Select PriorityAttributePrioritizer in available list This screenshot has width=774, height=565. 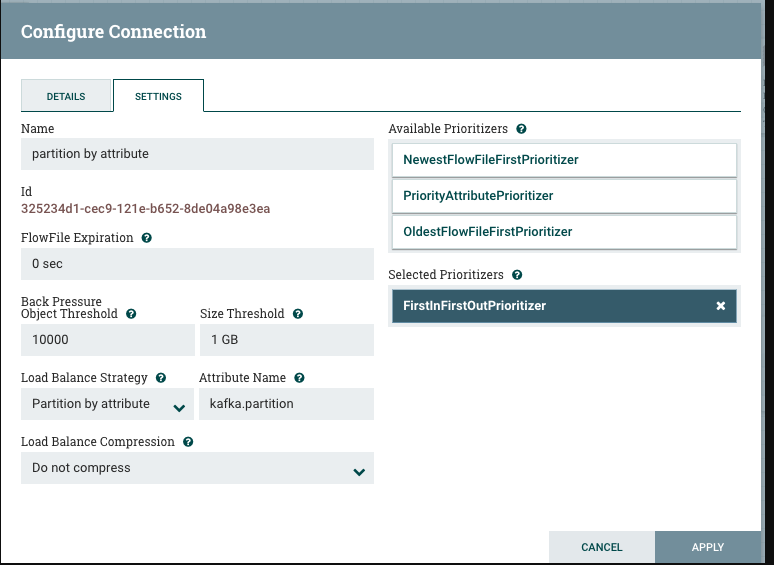coord(564,196)
